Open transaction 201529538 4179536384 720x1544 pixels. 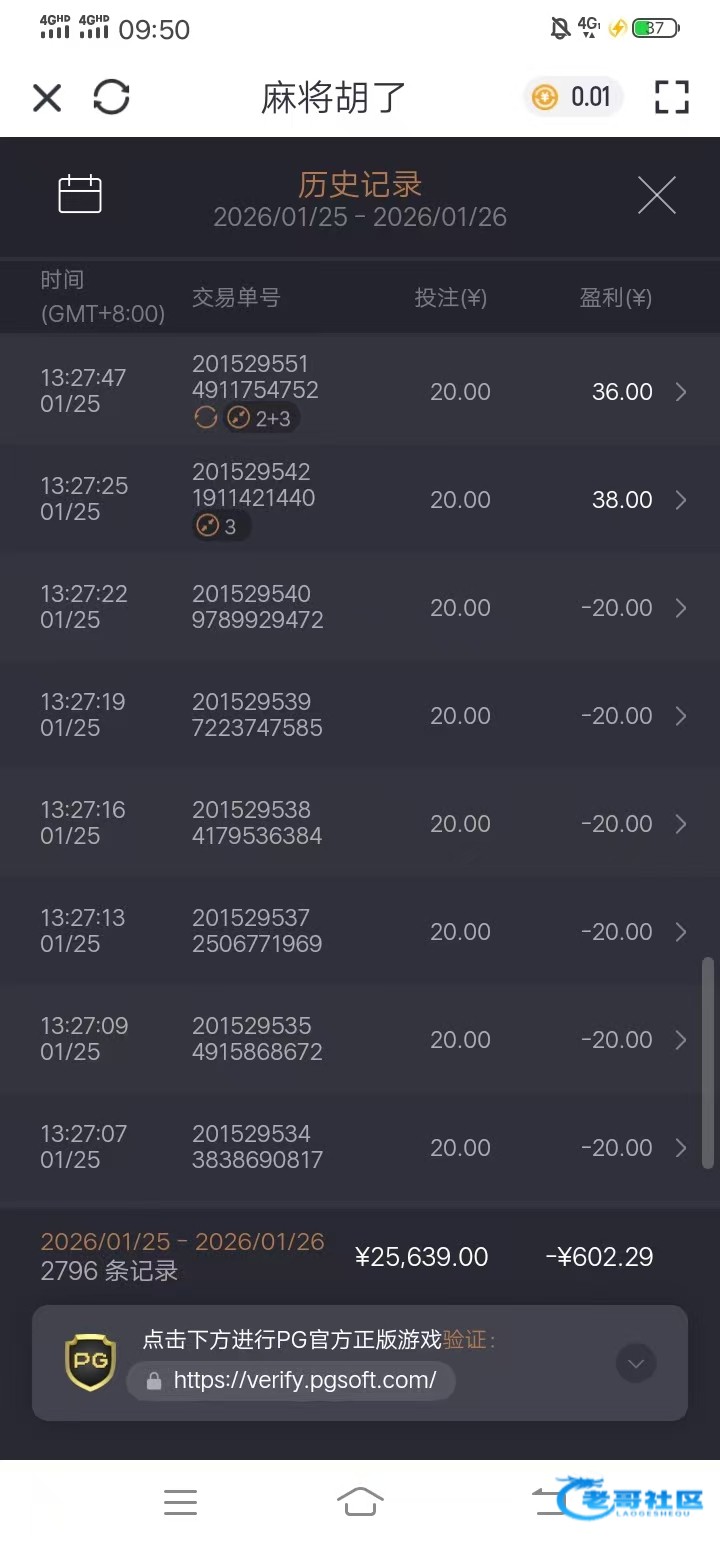(x=257, y=823)
